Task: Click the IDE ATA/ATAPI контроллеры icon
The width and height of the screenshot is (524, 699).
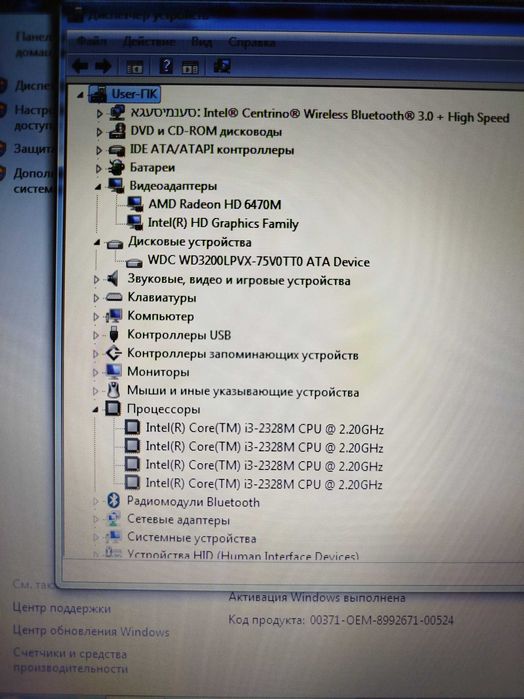Action: pos(117,150)
